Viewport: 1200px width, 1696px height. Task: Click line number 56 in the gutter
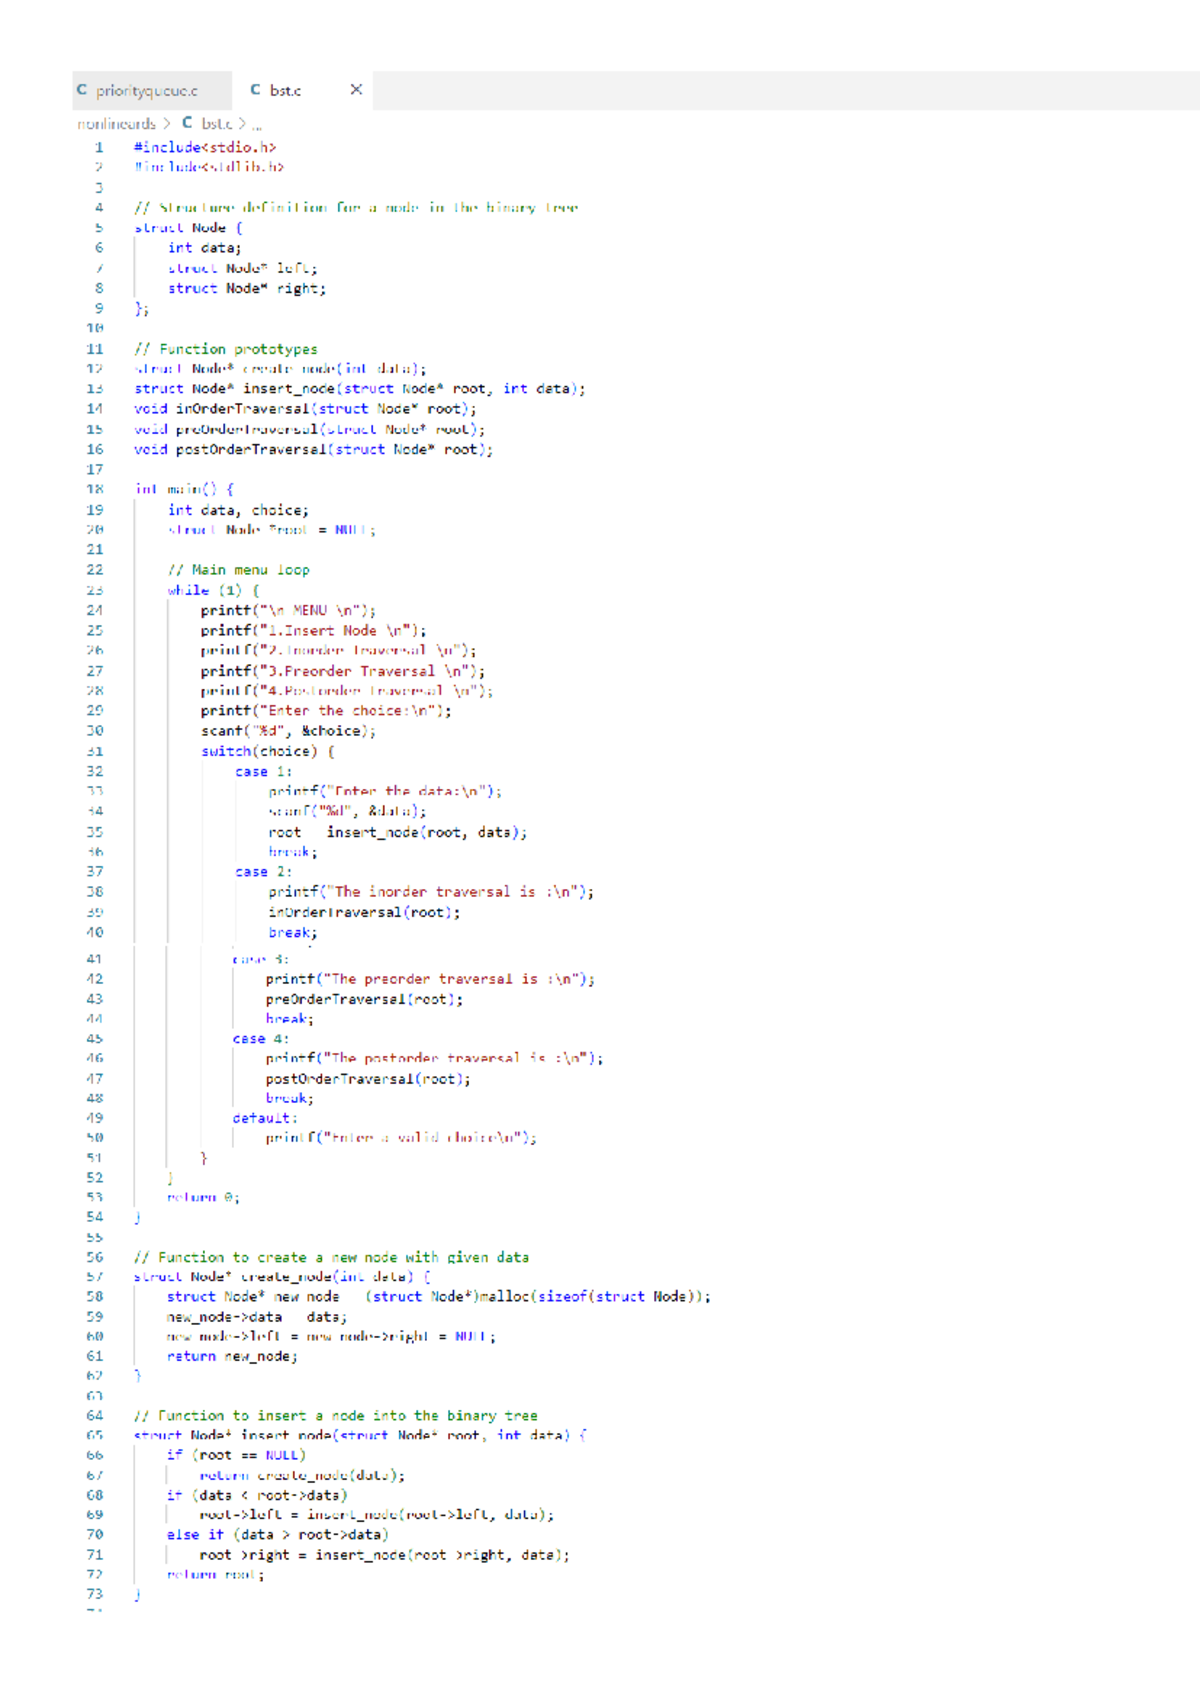click(95, 1257)
